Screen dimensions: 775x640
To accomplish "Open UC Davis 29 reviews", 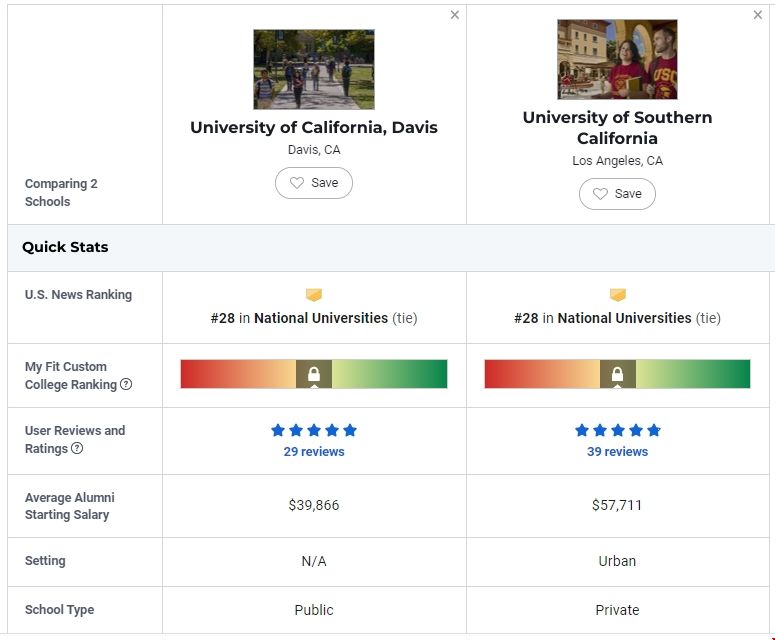I will point(314,452).
